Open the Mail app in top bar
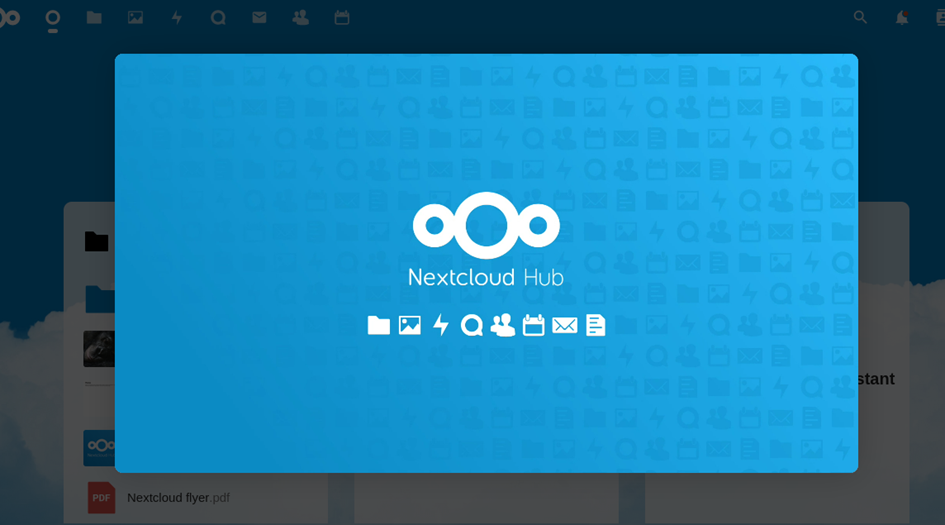 pyautogui.click(x=259, y=17)
